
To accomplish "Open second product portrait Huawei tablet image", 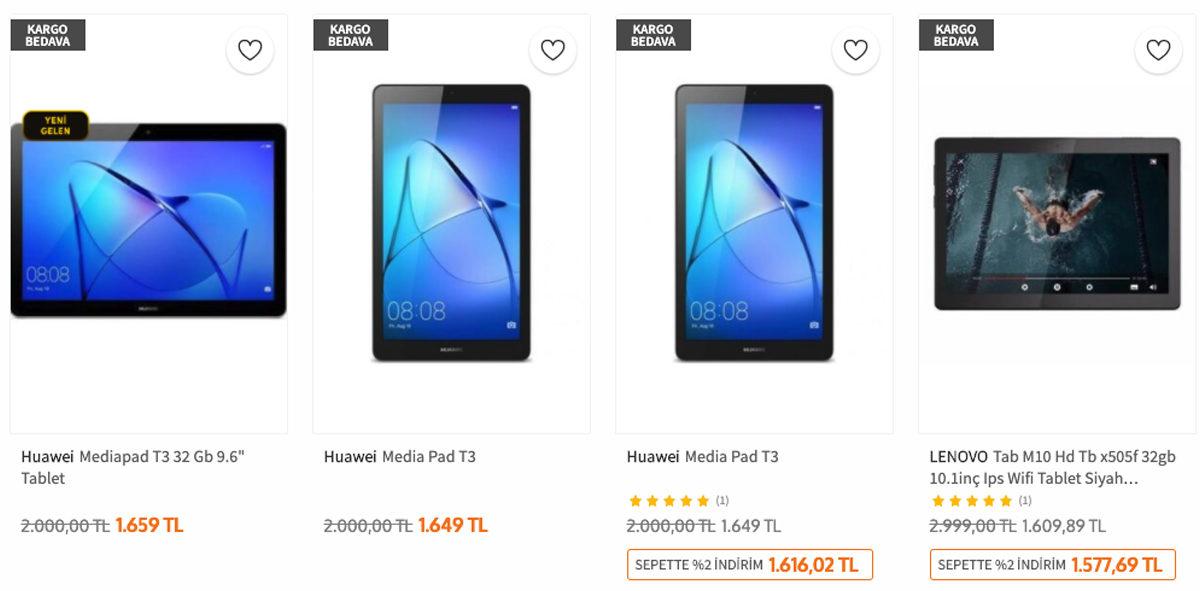I will [x=451, y=222].
